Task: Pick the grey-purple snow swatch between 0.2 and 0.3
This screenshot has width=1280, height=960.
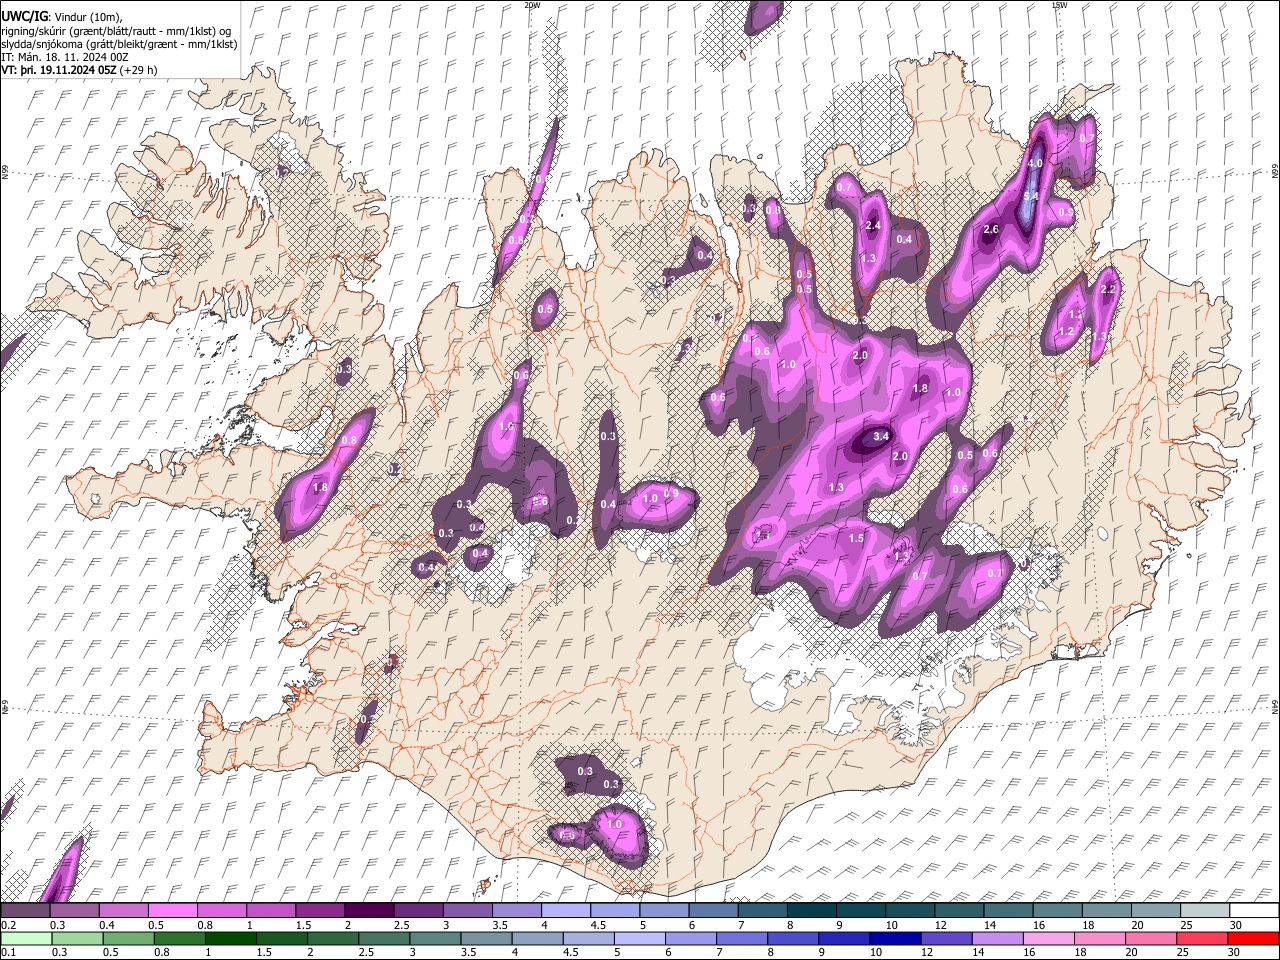Action: [x=25, y=911]
